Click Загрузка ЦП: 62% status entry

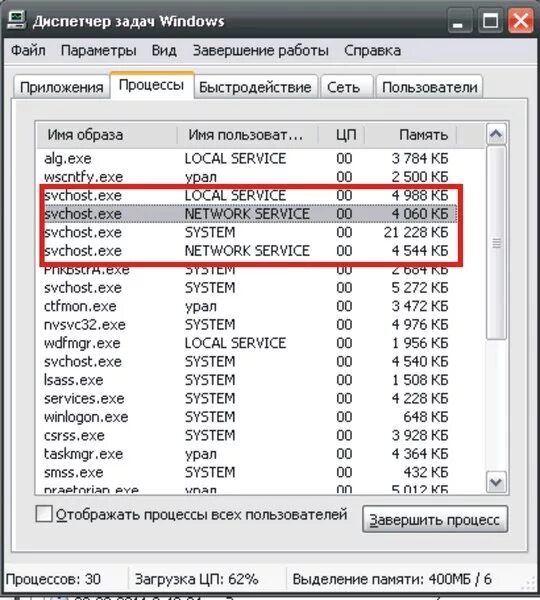(196, 579)
